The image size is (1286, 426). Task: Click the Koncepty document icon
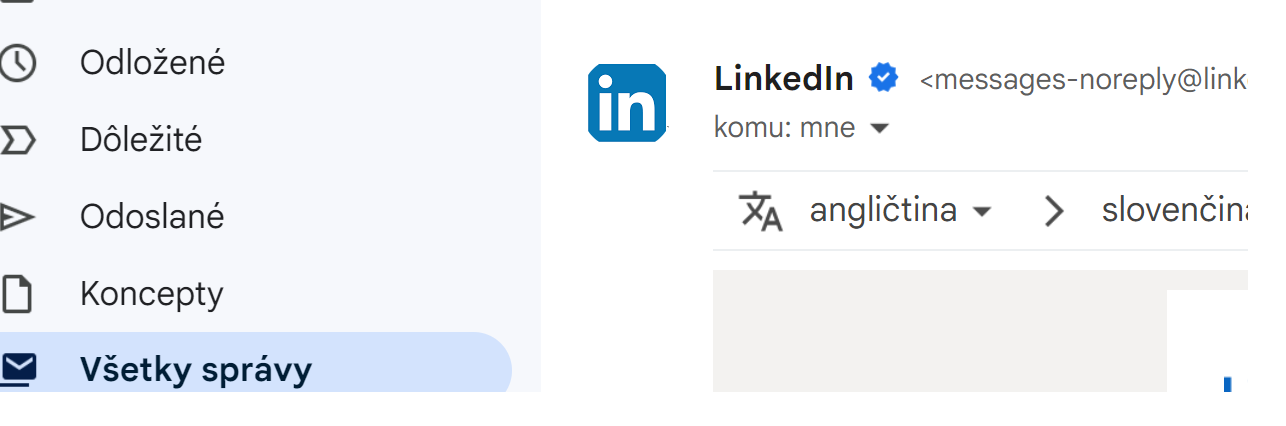(x=17, y=294)
